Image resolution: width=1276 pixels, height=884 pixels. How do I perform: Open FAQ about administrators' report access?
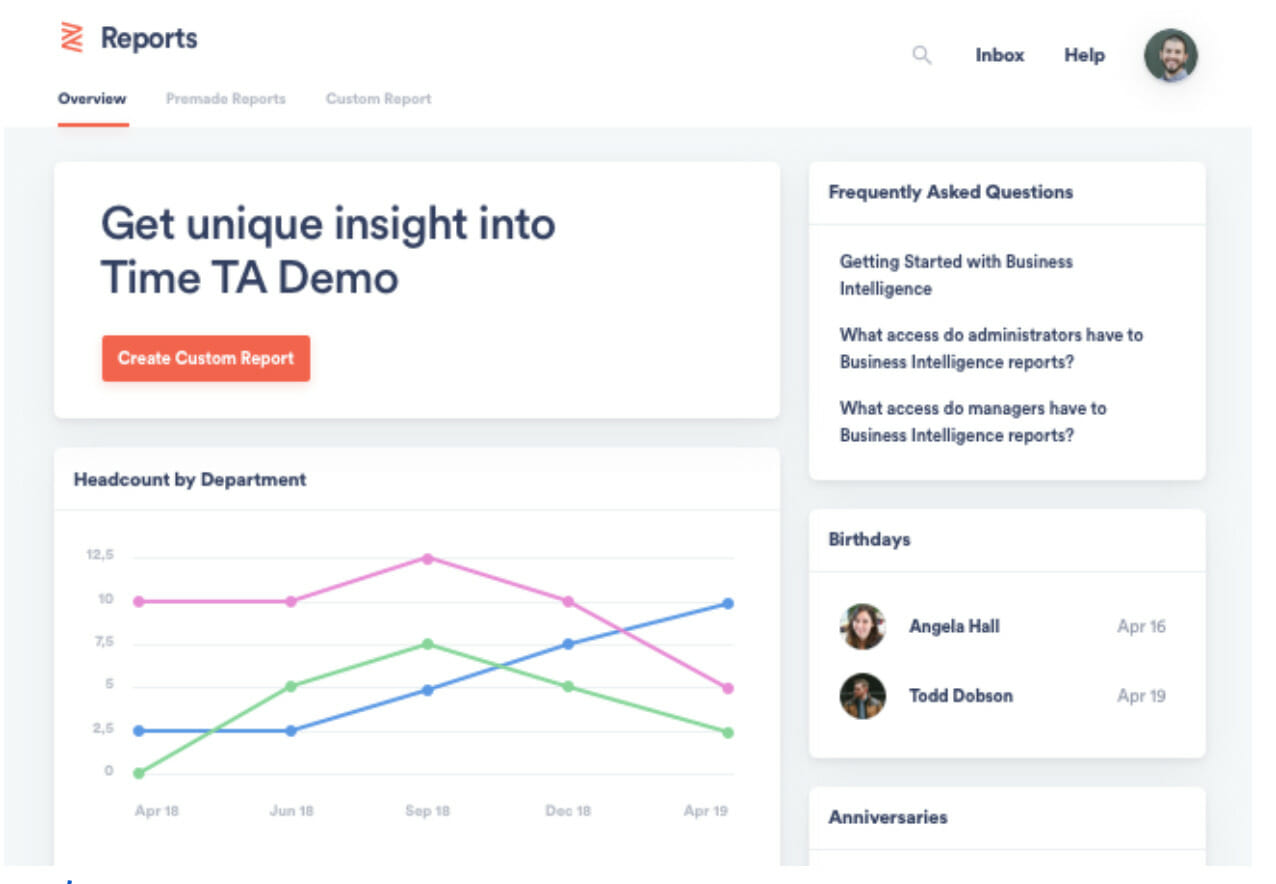[990, 348]
